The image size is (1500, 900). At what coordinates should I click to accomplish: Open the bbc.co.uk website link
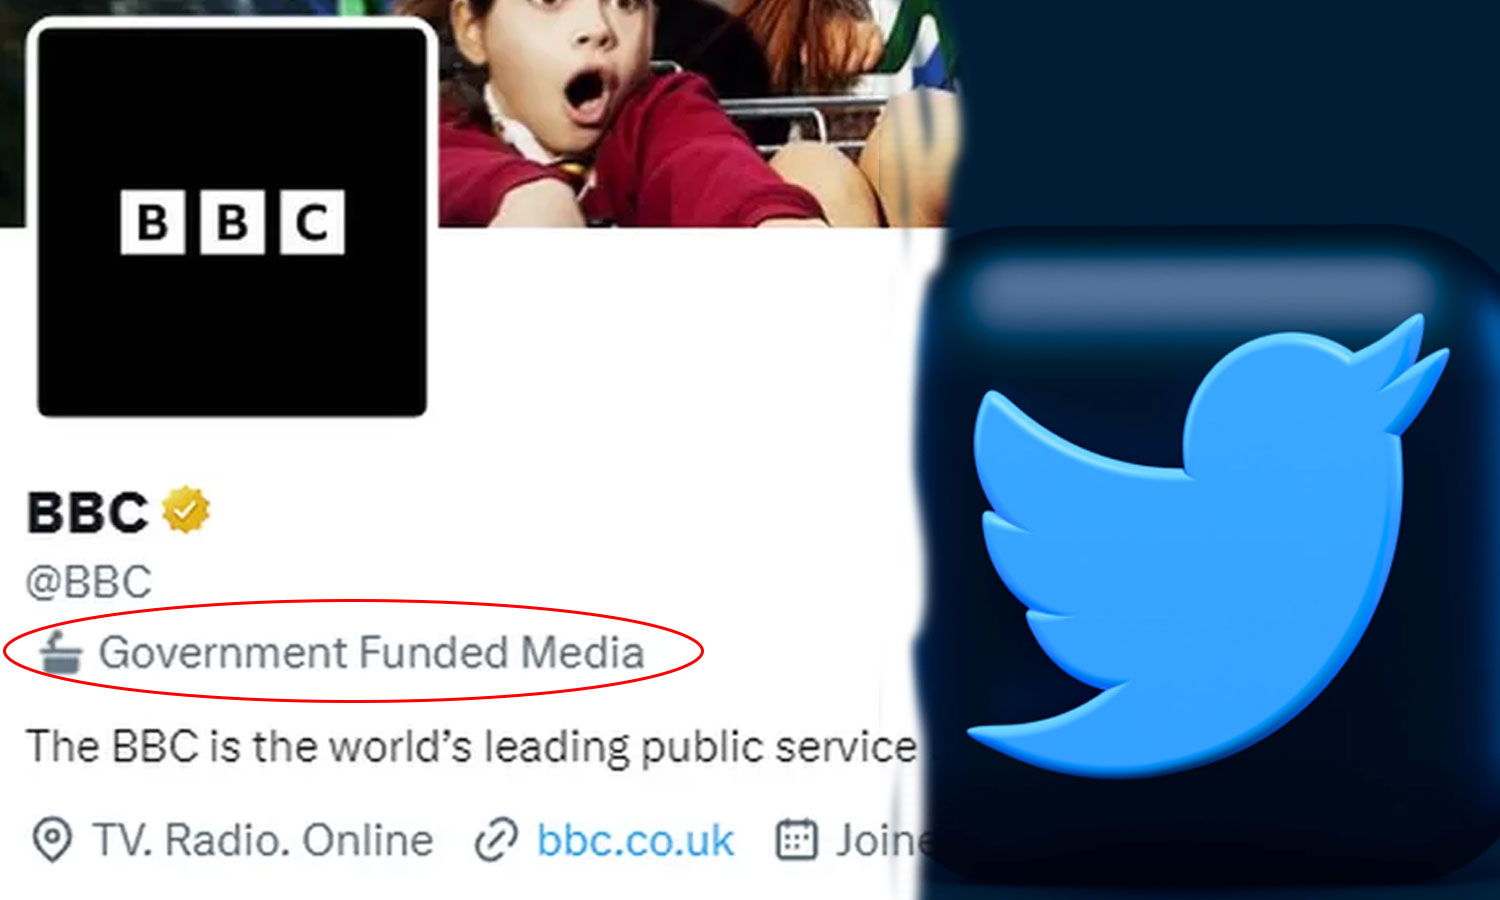tap(636, 840)
